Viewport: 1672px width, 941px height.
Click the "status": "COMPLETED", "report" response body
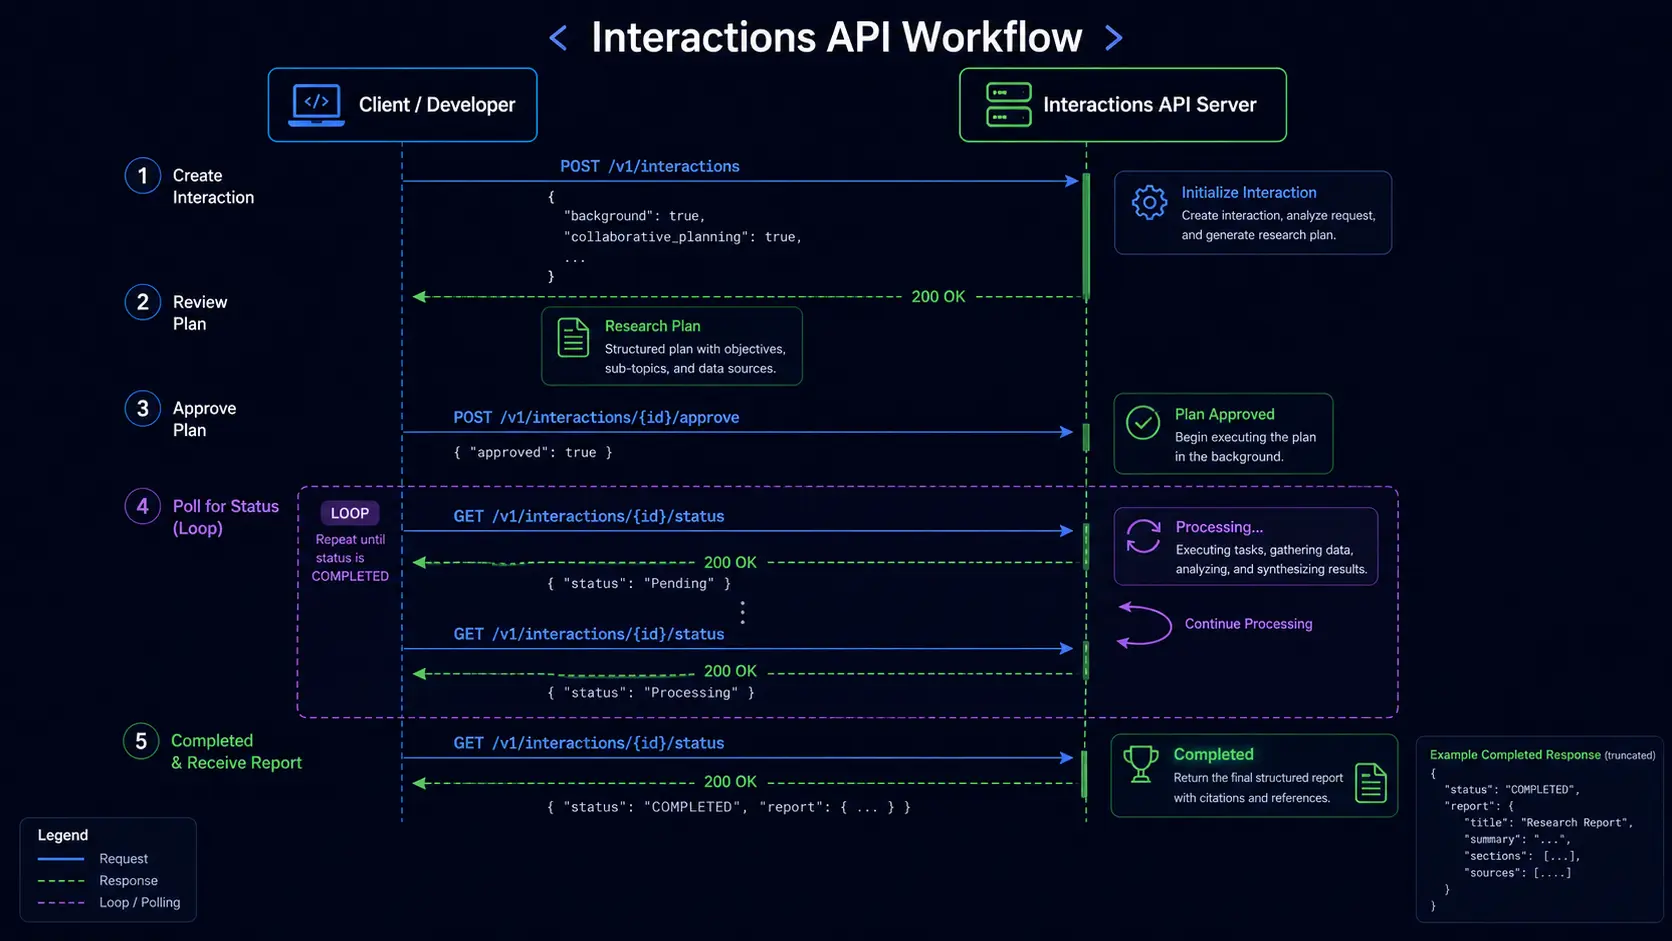click(x=729, y=807)
